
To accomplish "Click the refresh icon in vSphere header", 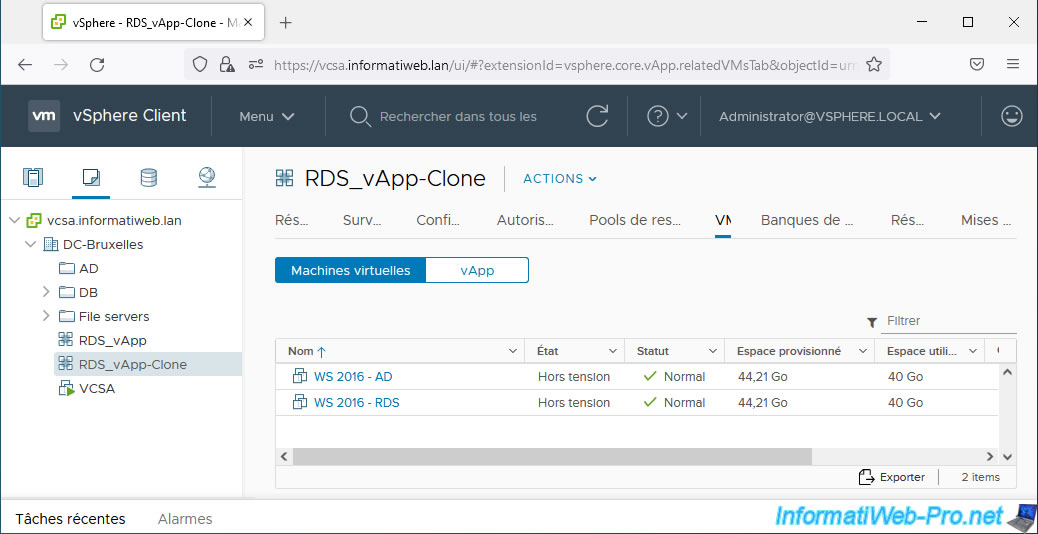I will [x=597, y=116].
